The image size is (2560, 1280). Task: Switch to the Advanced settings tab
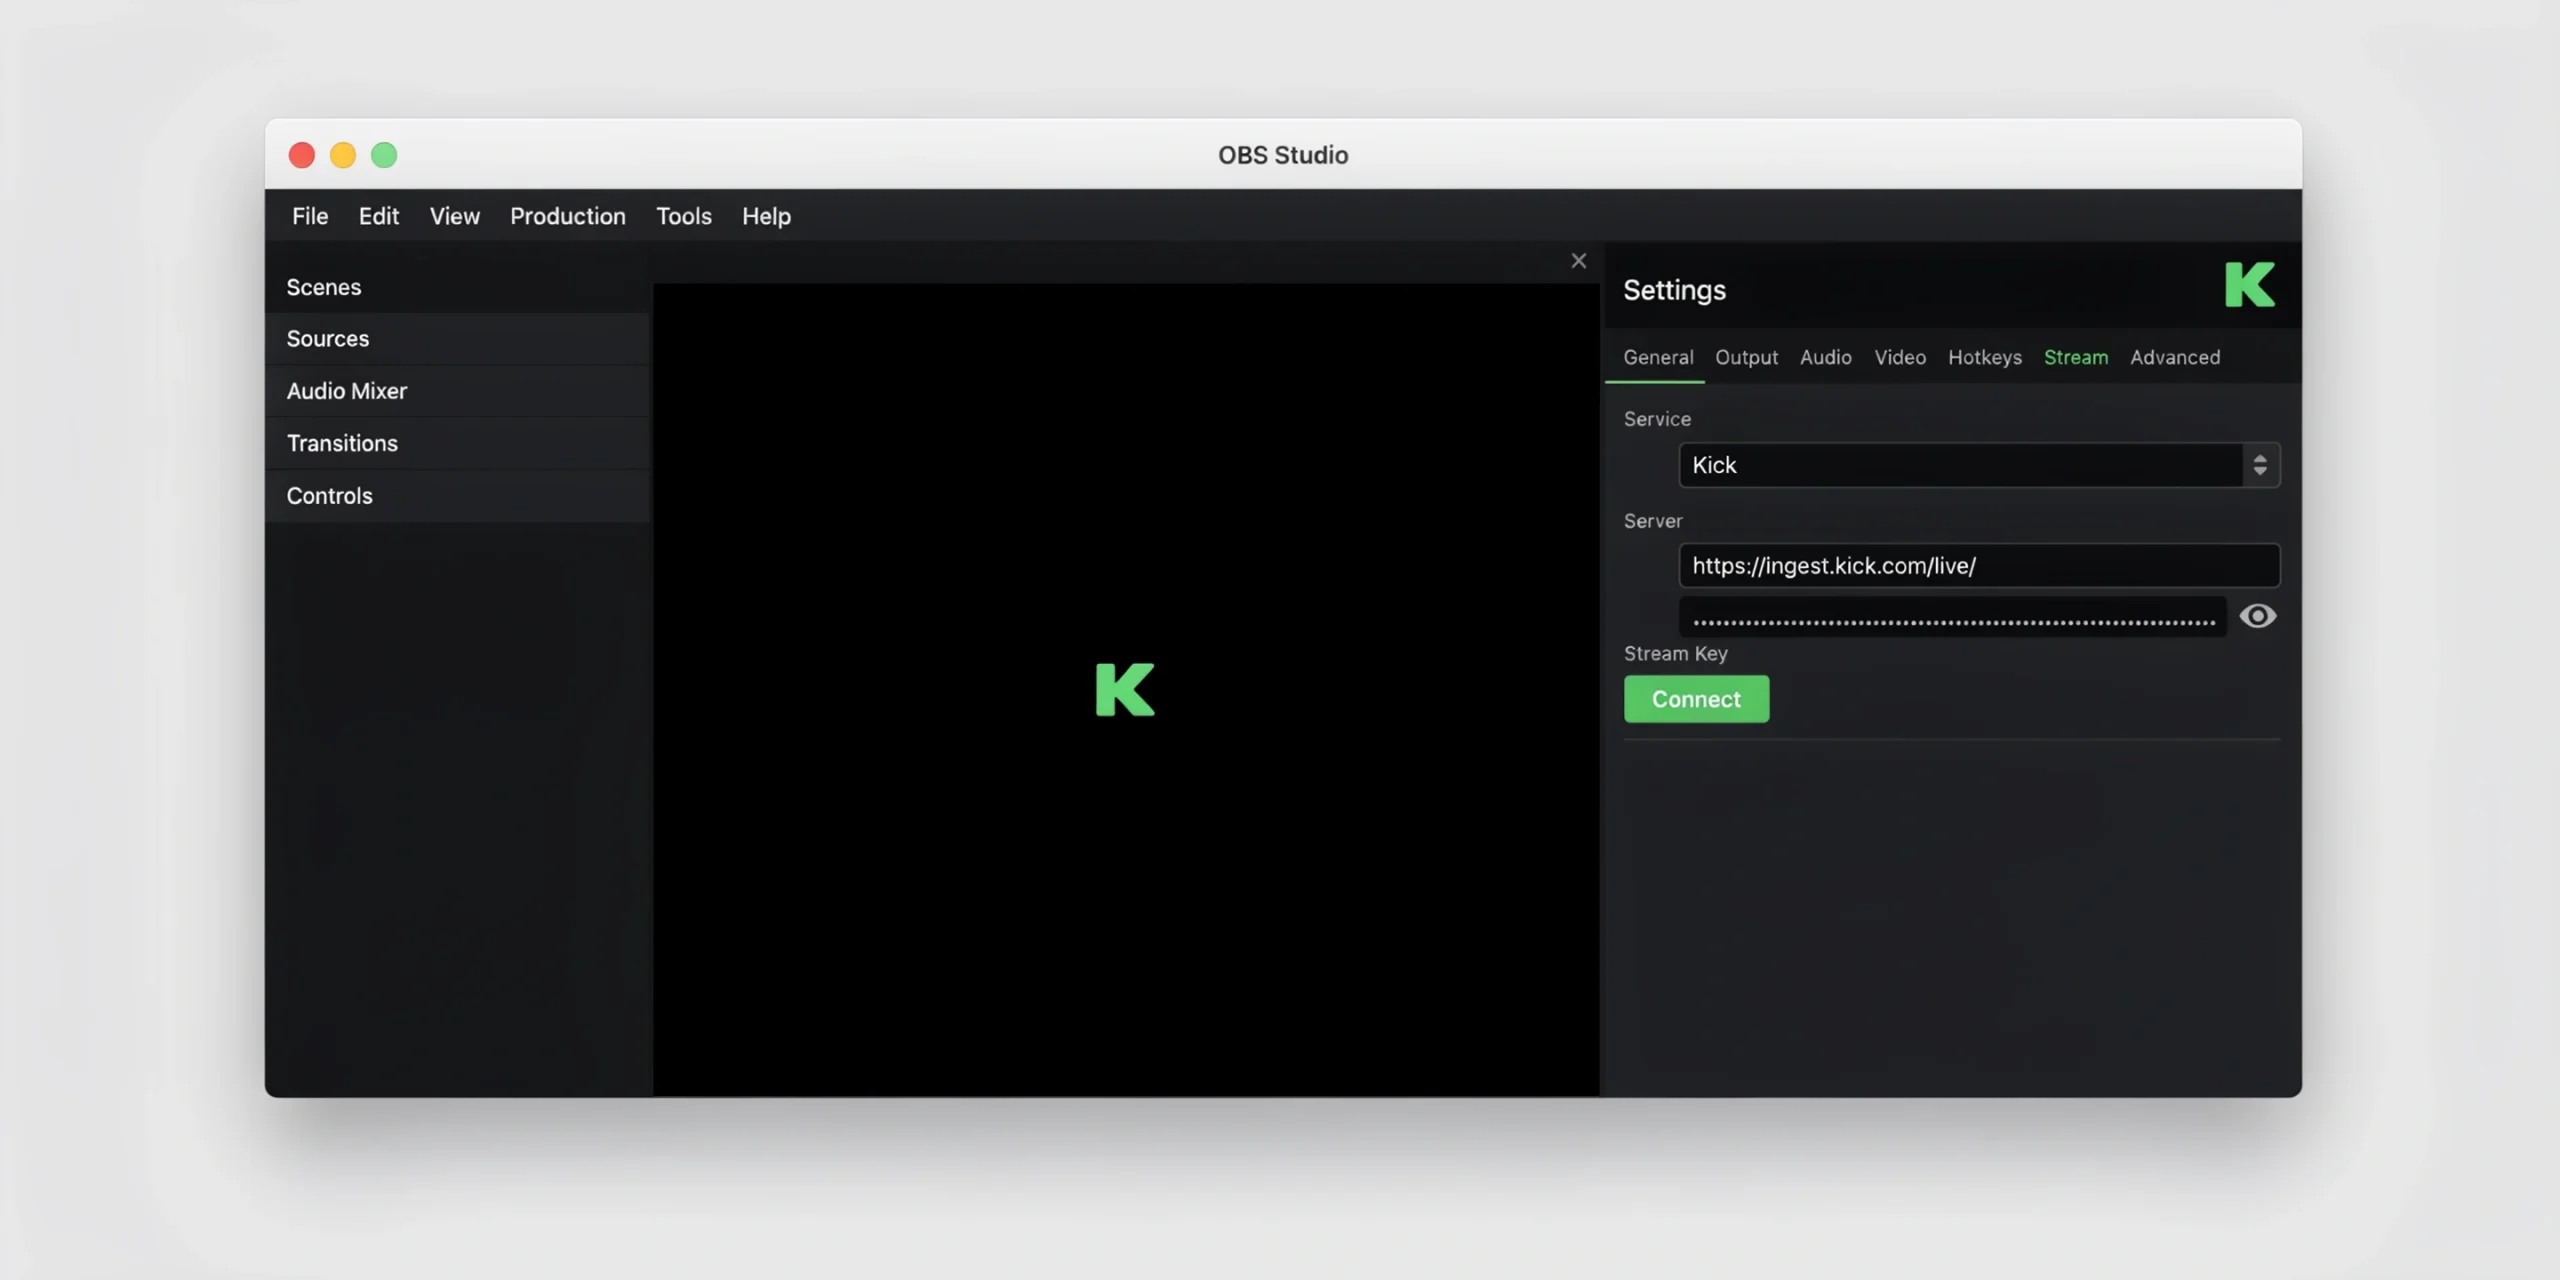(2175, 357)
